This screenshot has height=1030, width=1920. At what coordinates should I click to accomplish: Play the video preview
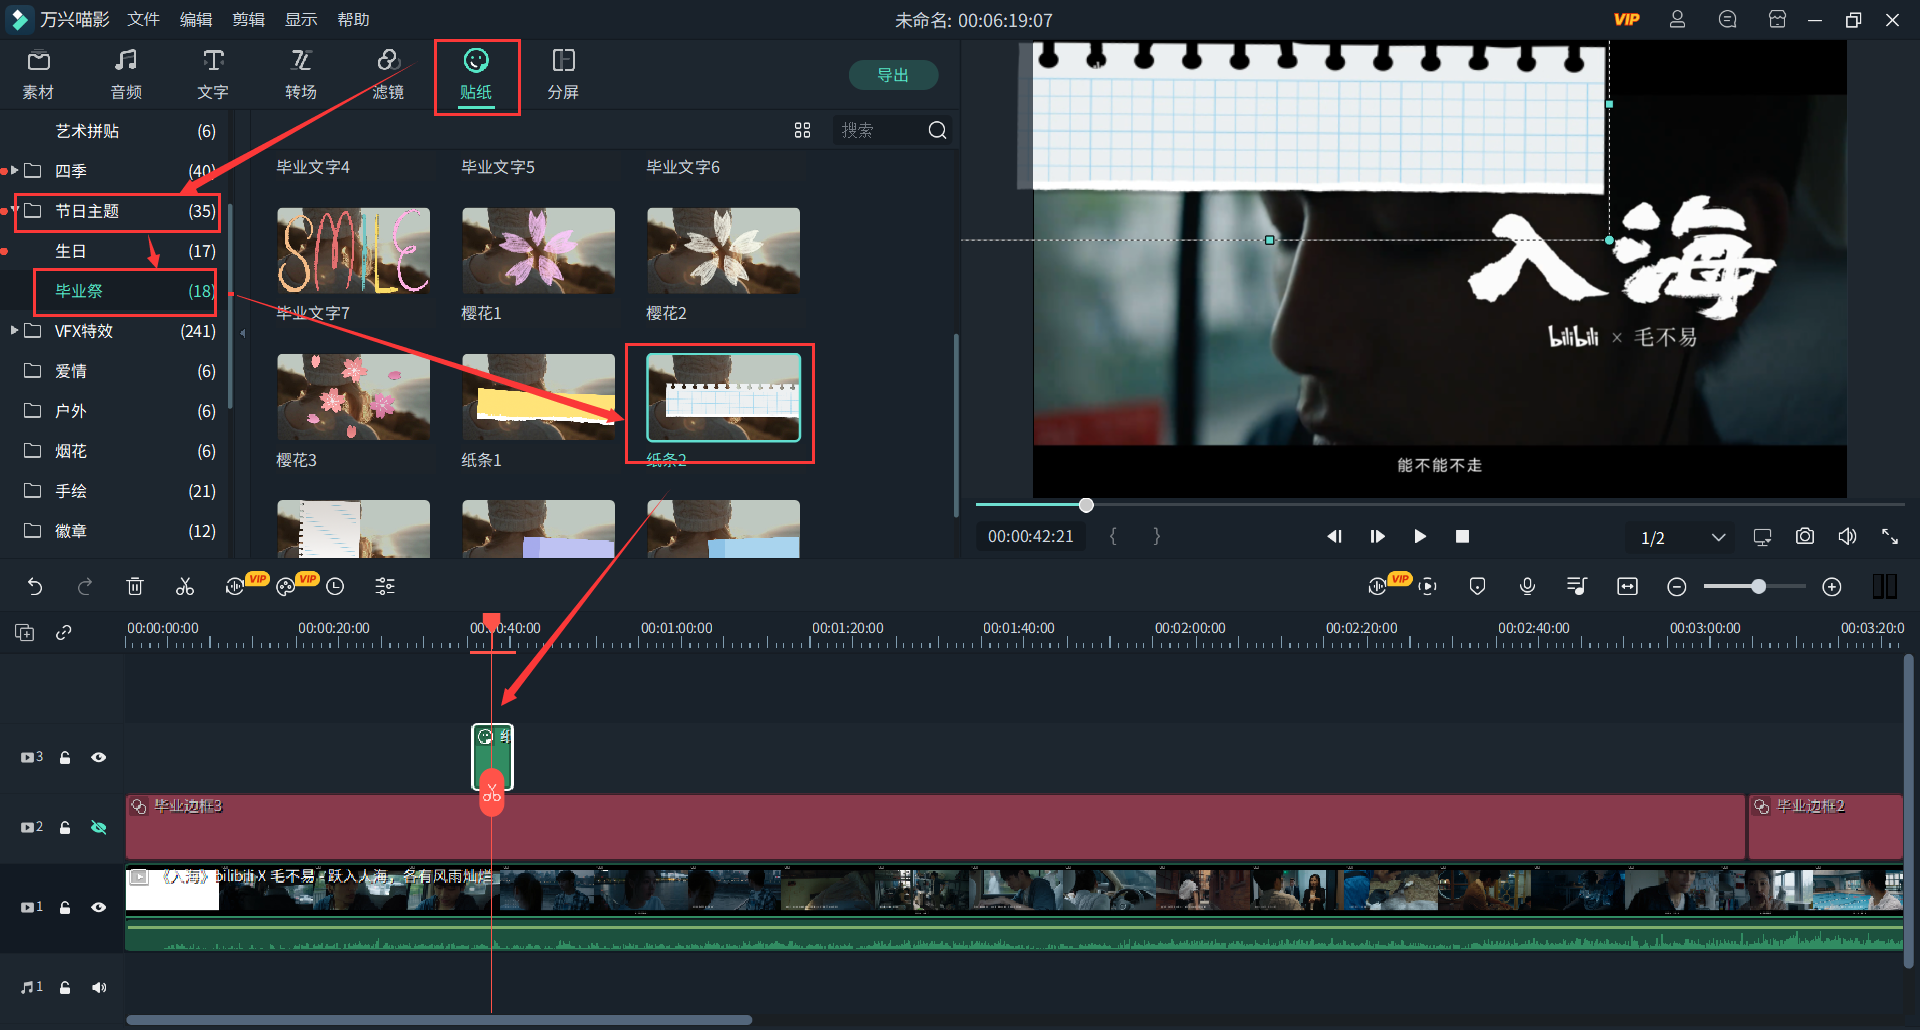click(1420, 537)
